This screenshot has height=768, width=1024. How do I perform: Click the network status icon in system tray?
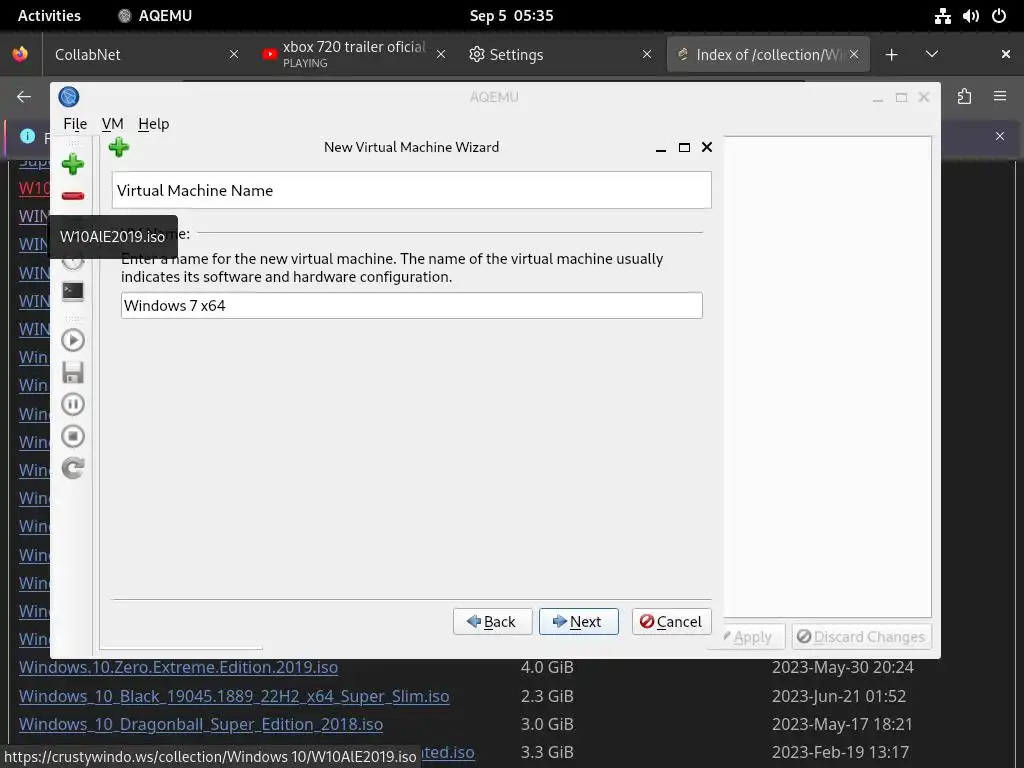(x=942, y=16)
